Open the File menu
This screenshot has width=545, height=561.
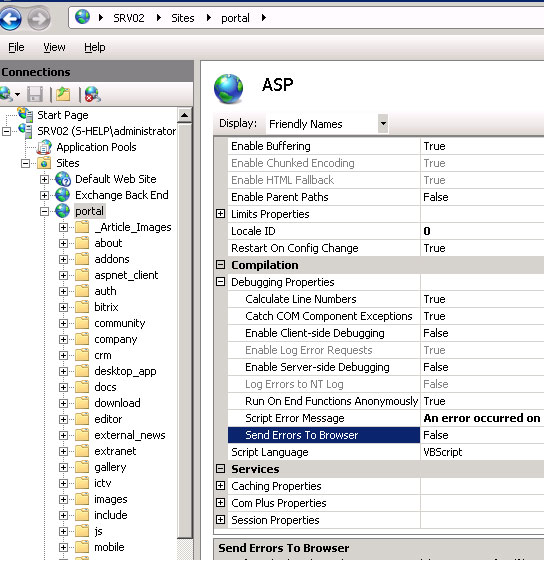tap(16, 47)
